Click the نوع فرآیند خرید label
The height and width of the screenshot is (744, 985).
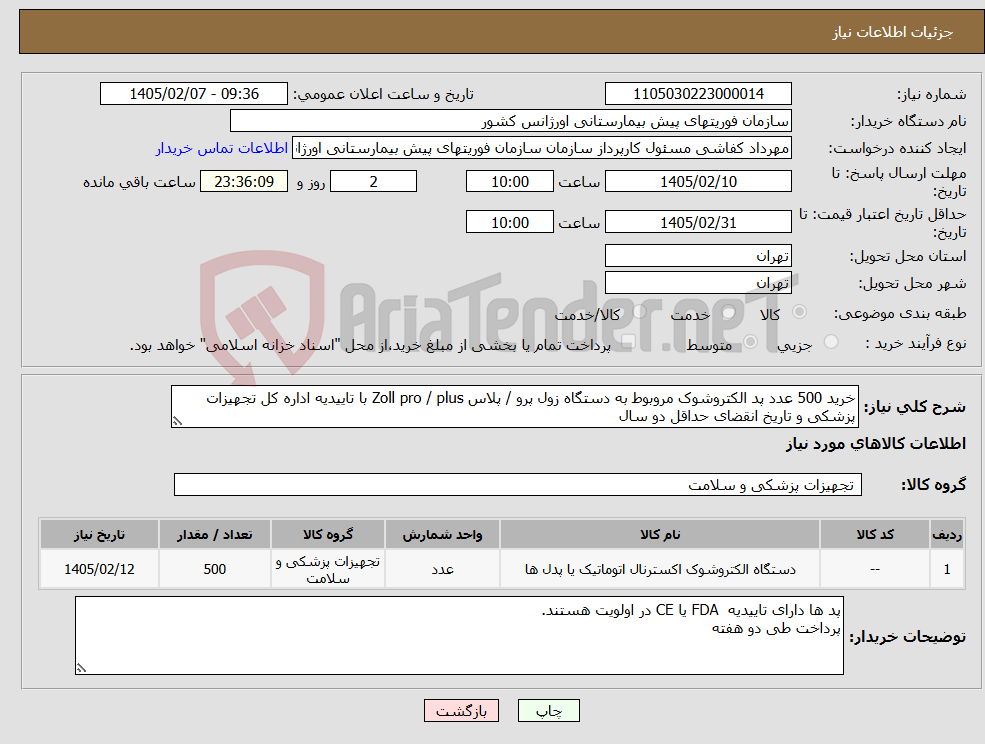point(916,343)
